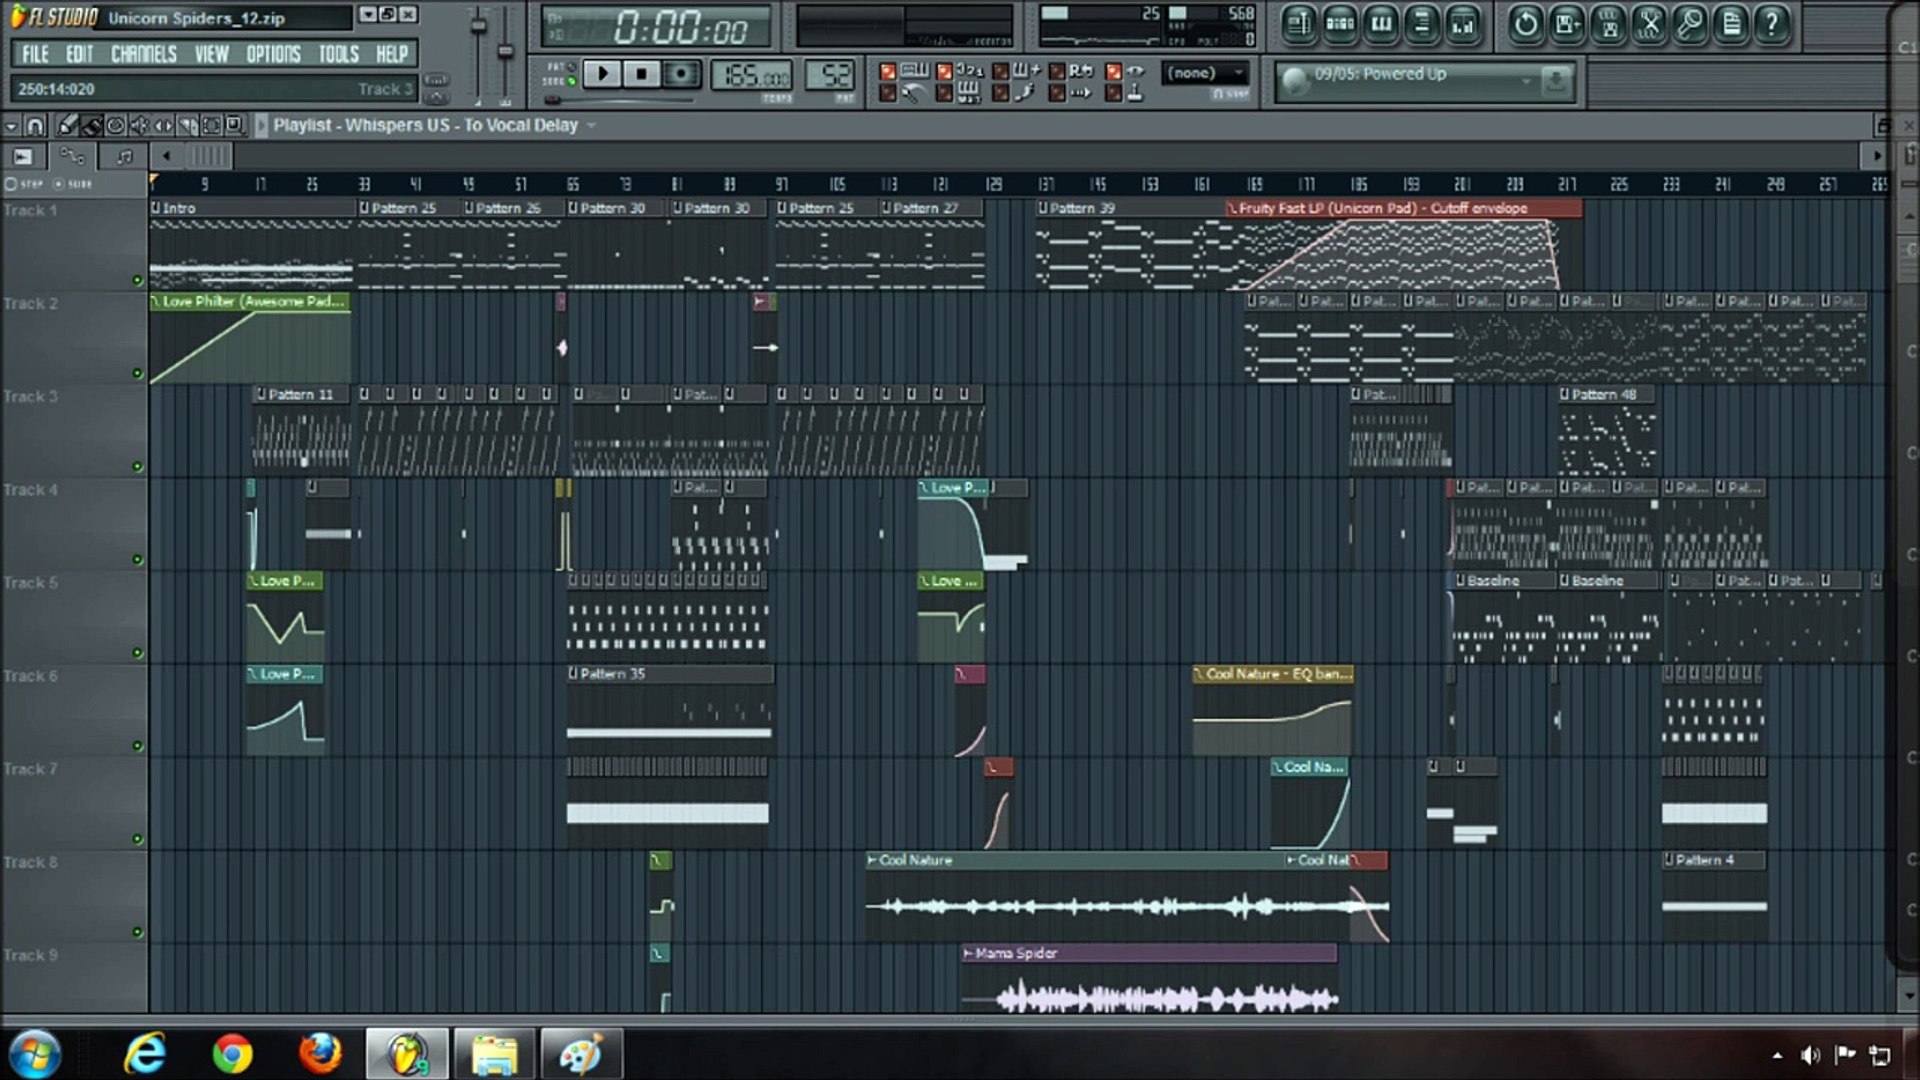Click the help question mark icon
The height and width of the screenshot is (1080, 1920).
coord(1772,24)
